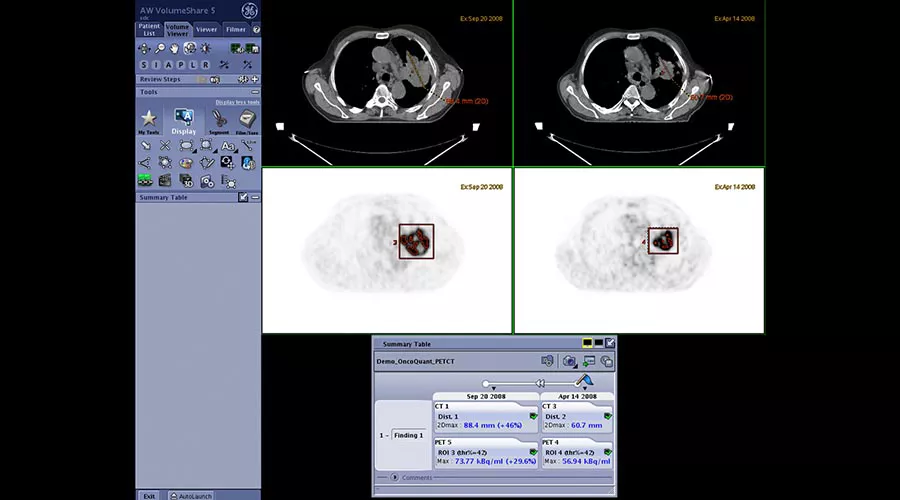The width and height of the screenshot is (900, 500).
Task: Click the R orientation button
Action: [x=205, y=65]
